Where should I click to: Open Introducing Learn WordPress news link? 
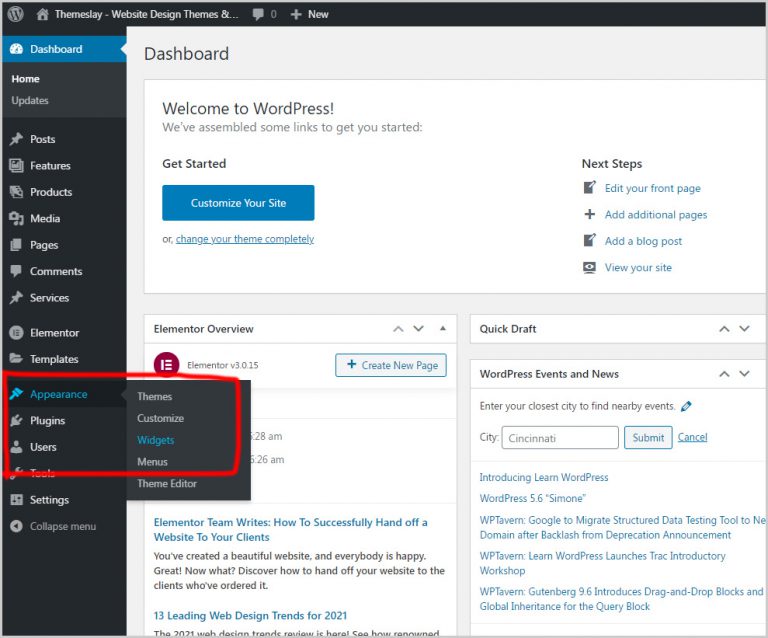pyautogui.click(x=544, y=477)
